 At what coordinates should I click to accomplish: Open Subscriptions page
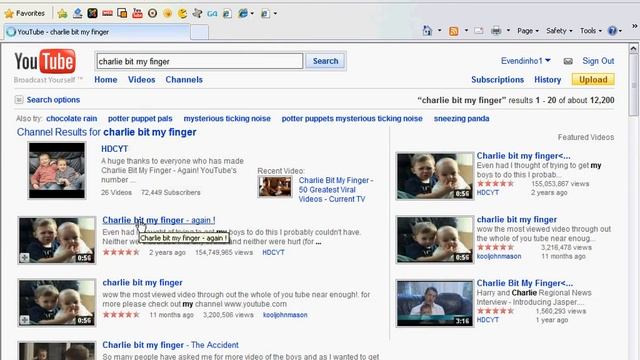498,80
